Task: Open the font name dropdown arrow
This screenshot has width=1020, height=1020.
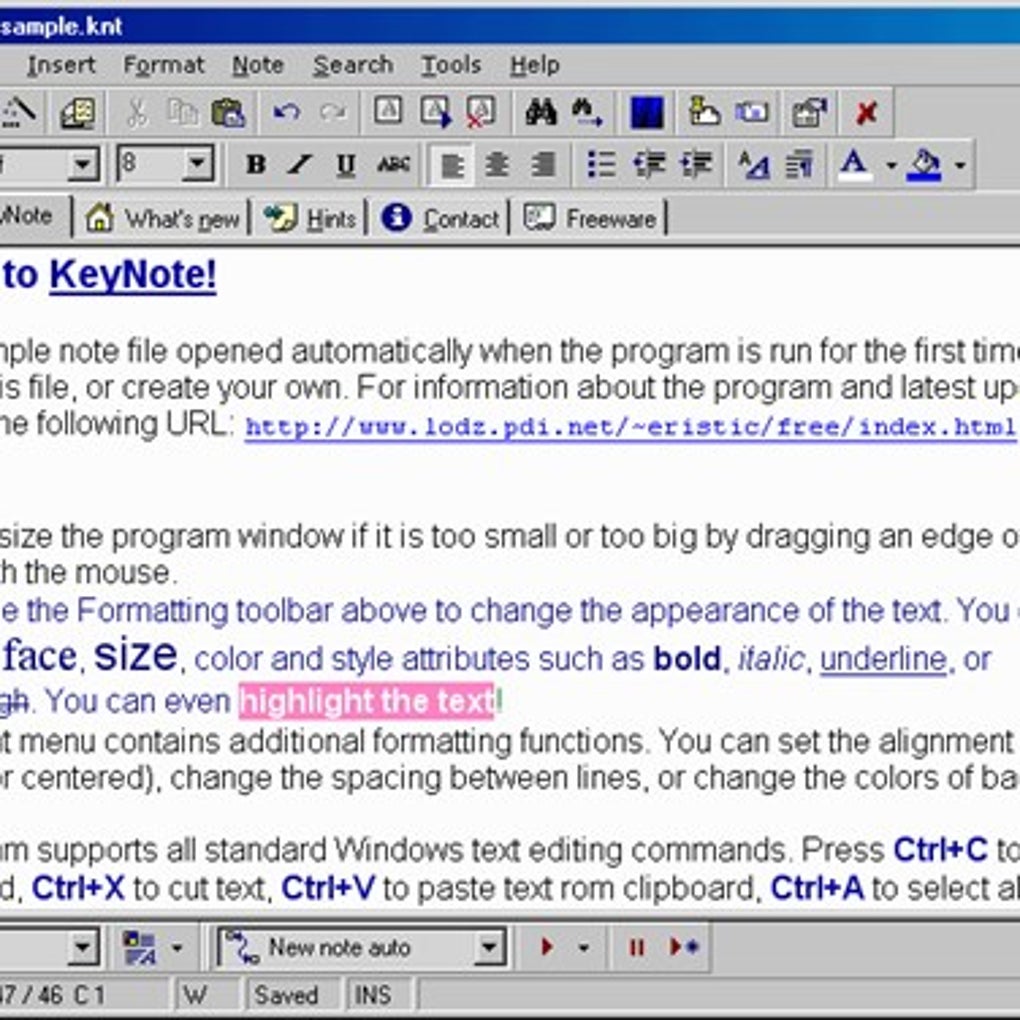Action: pos(83,164)
